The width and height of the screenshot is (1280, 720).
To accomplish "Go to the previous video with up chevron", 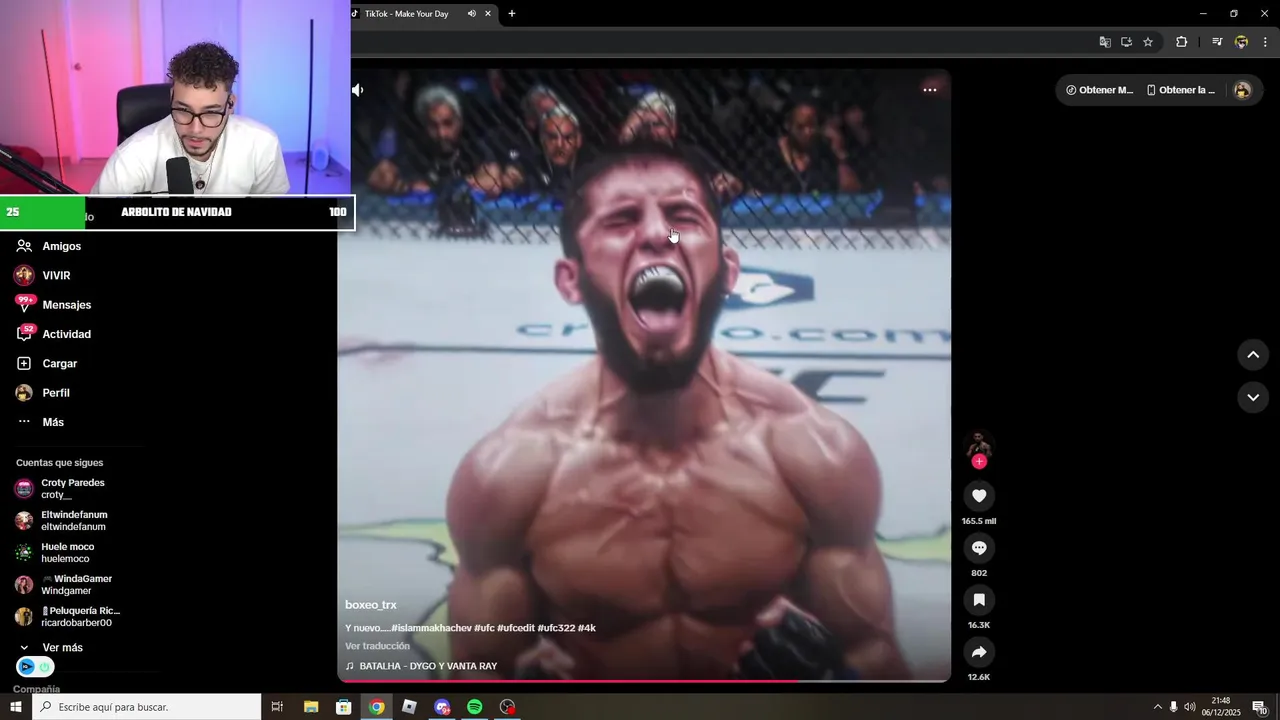I will [1253, 355].
